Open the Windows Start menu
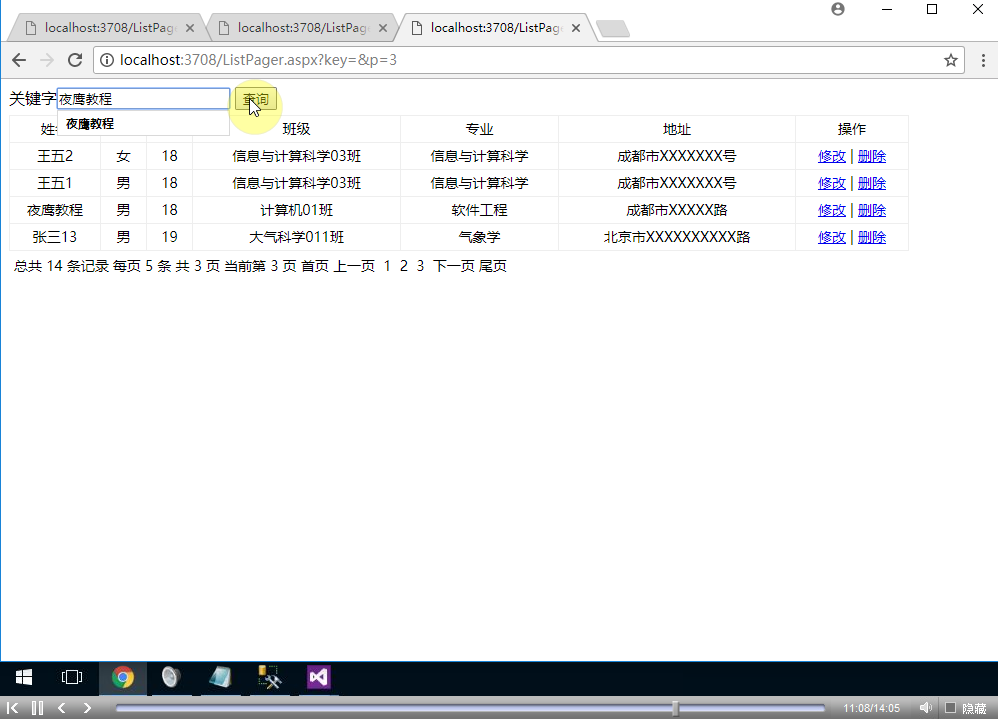 point(23,677)
